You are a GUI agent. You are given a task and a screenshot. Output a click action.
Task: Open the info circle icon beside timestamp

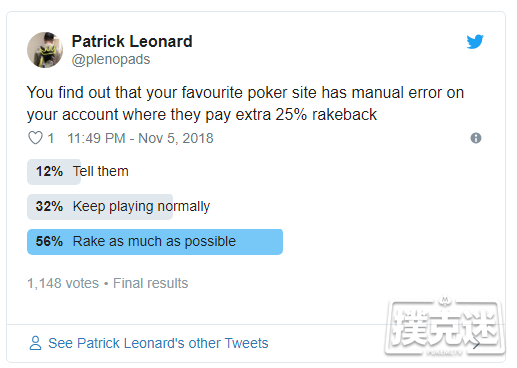click(476, 138)
